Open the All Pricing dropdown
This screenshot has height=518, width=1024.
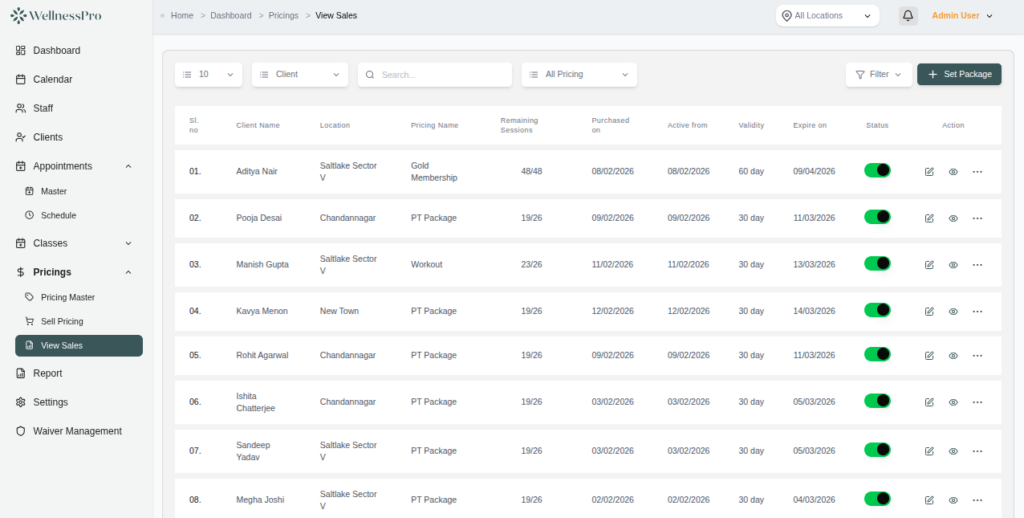pos(579,74)
